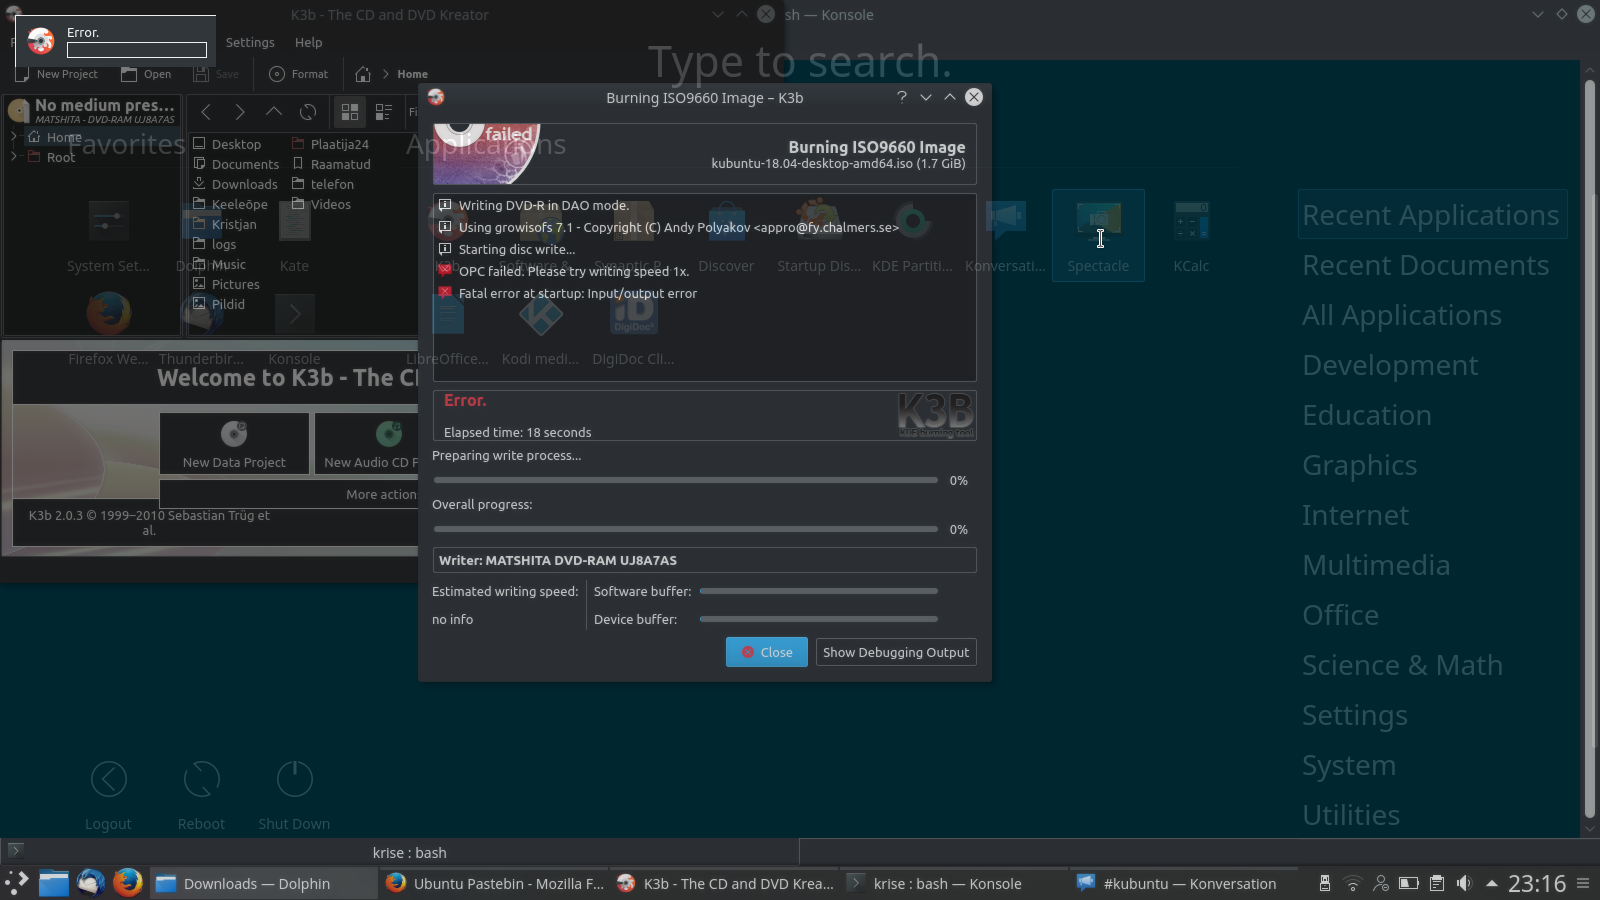1600x900 pixels.
Task: Switch K3b browser to icons view
Action: tap(350, 112)
